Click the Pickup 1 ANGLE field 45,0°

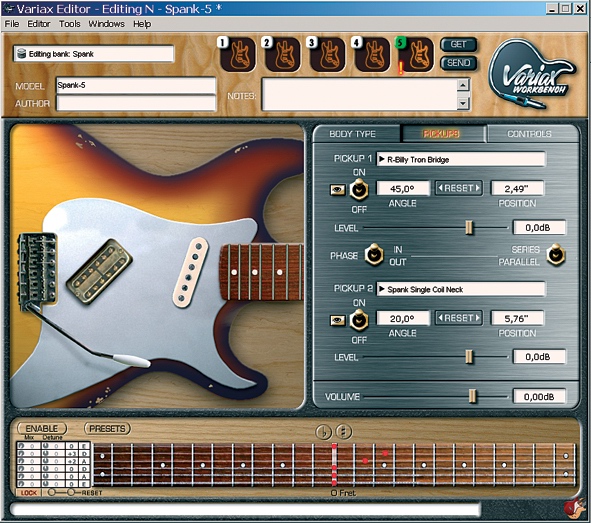[403, 188]
